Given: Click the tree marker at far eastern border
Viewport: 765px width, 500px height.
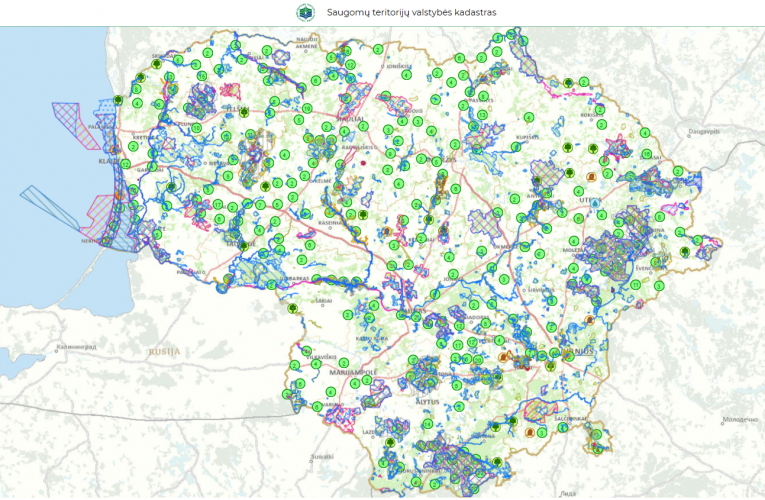Looking at the screenshot, I should (685, 252).
